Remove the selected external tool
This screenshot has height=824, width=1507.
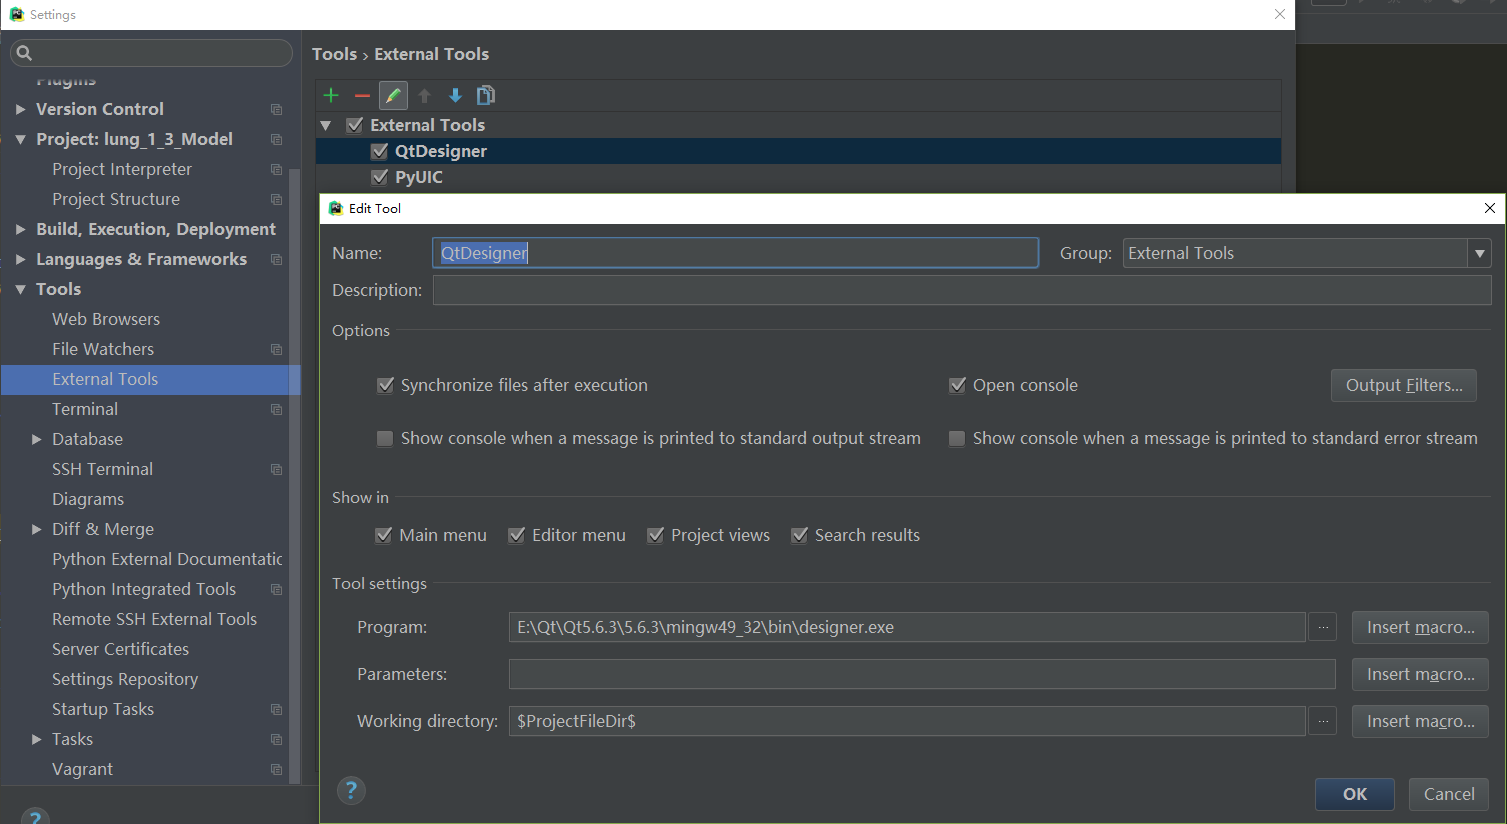tap(361, 95)
